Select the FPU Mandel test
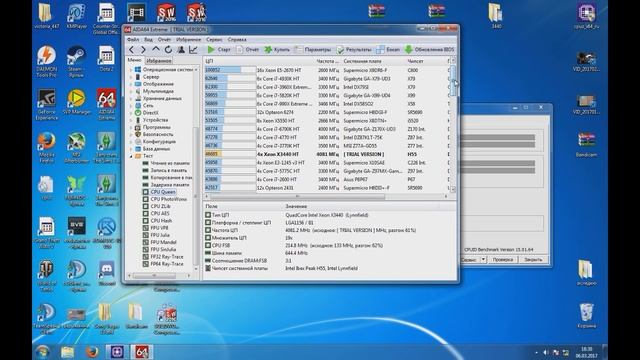Image resolution: width=640 pixels, height=360 pixels. tap(163, 242)
